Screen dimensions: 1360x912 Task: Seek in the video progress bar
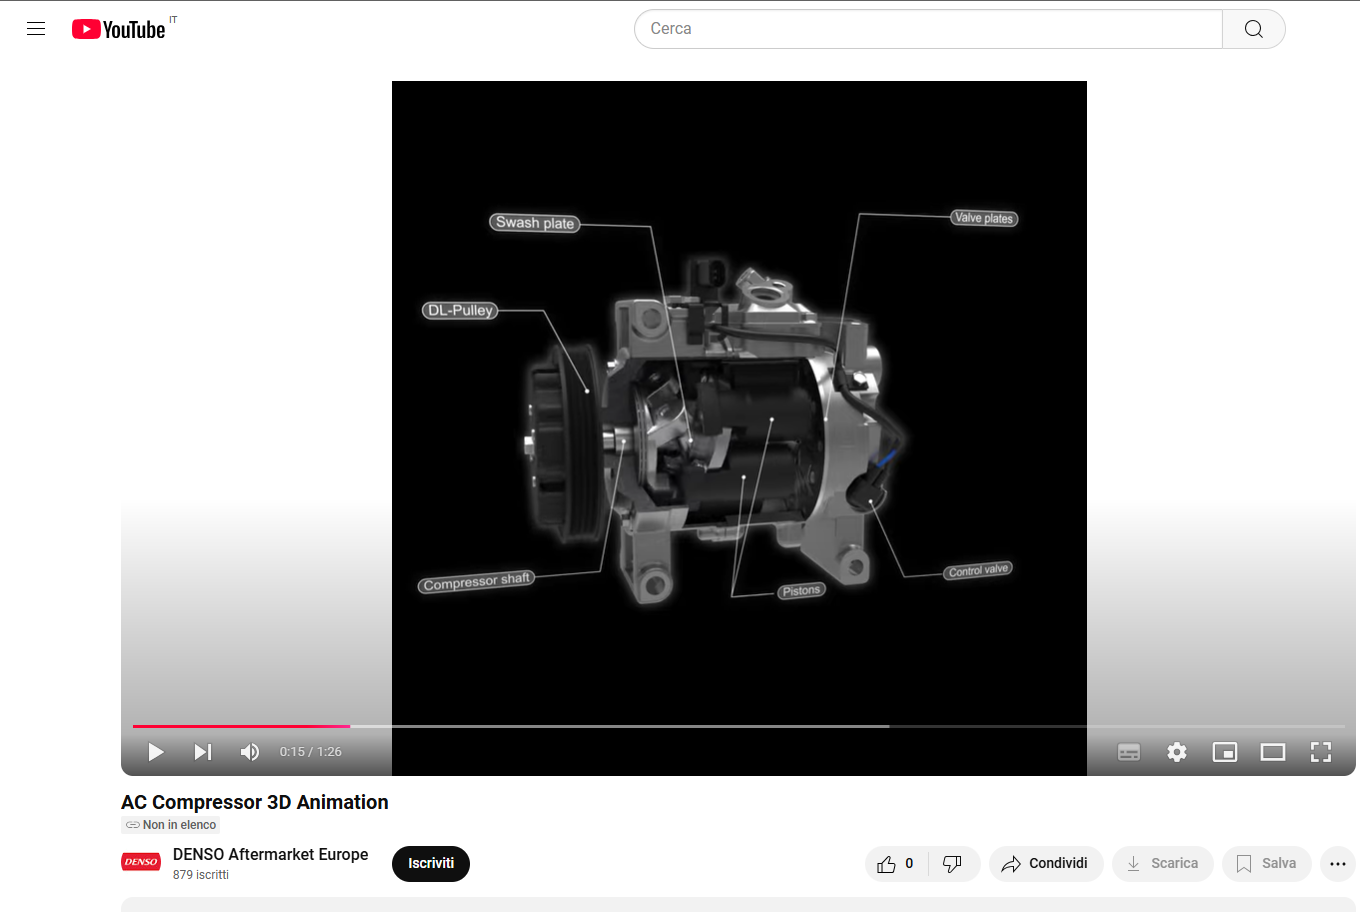click(x=738, y=726)
